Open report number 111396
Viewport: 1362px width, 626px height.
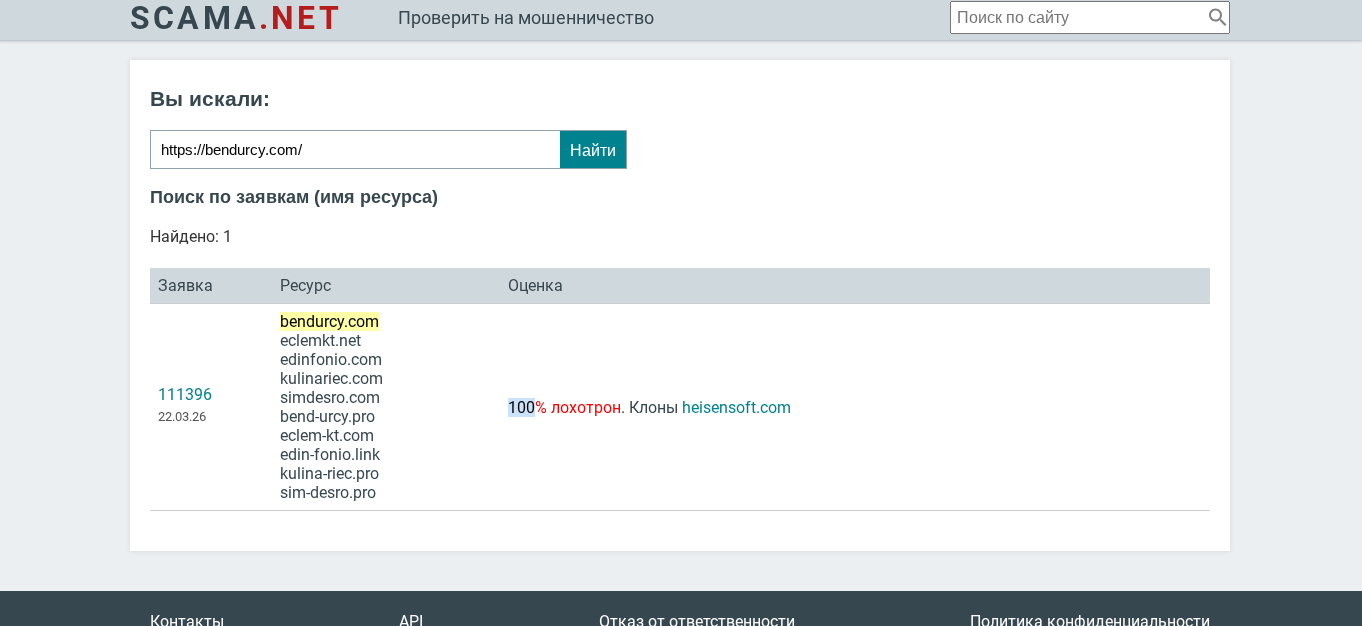click(185, 395)
